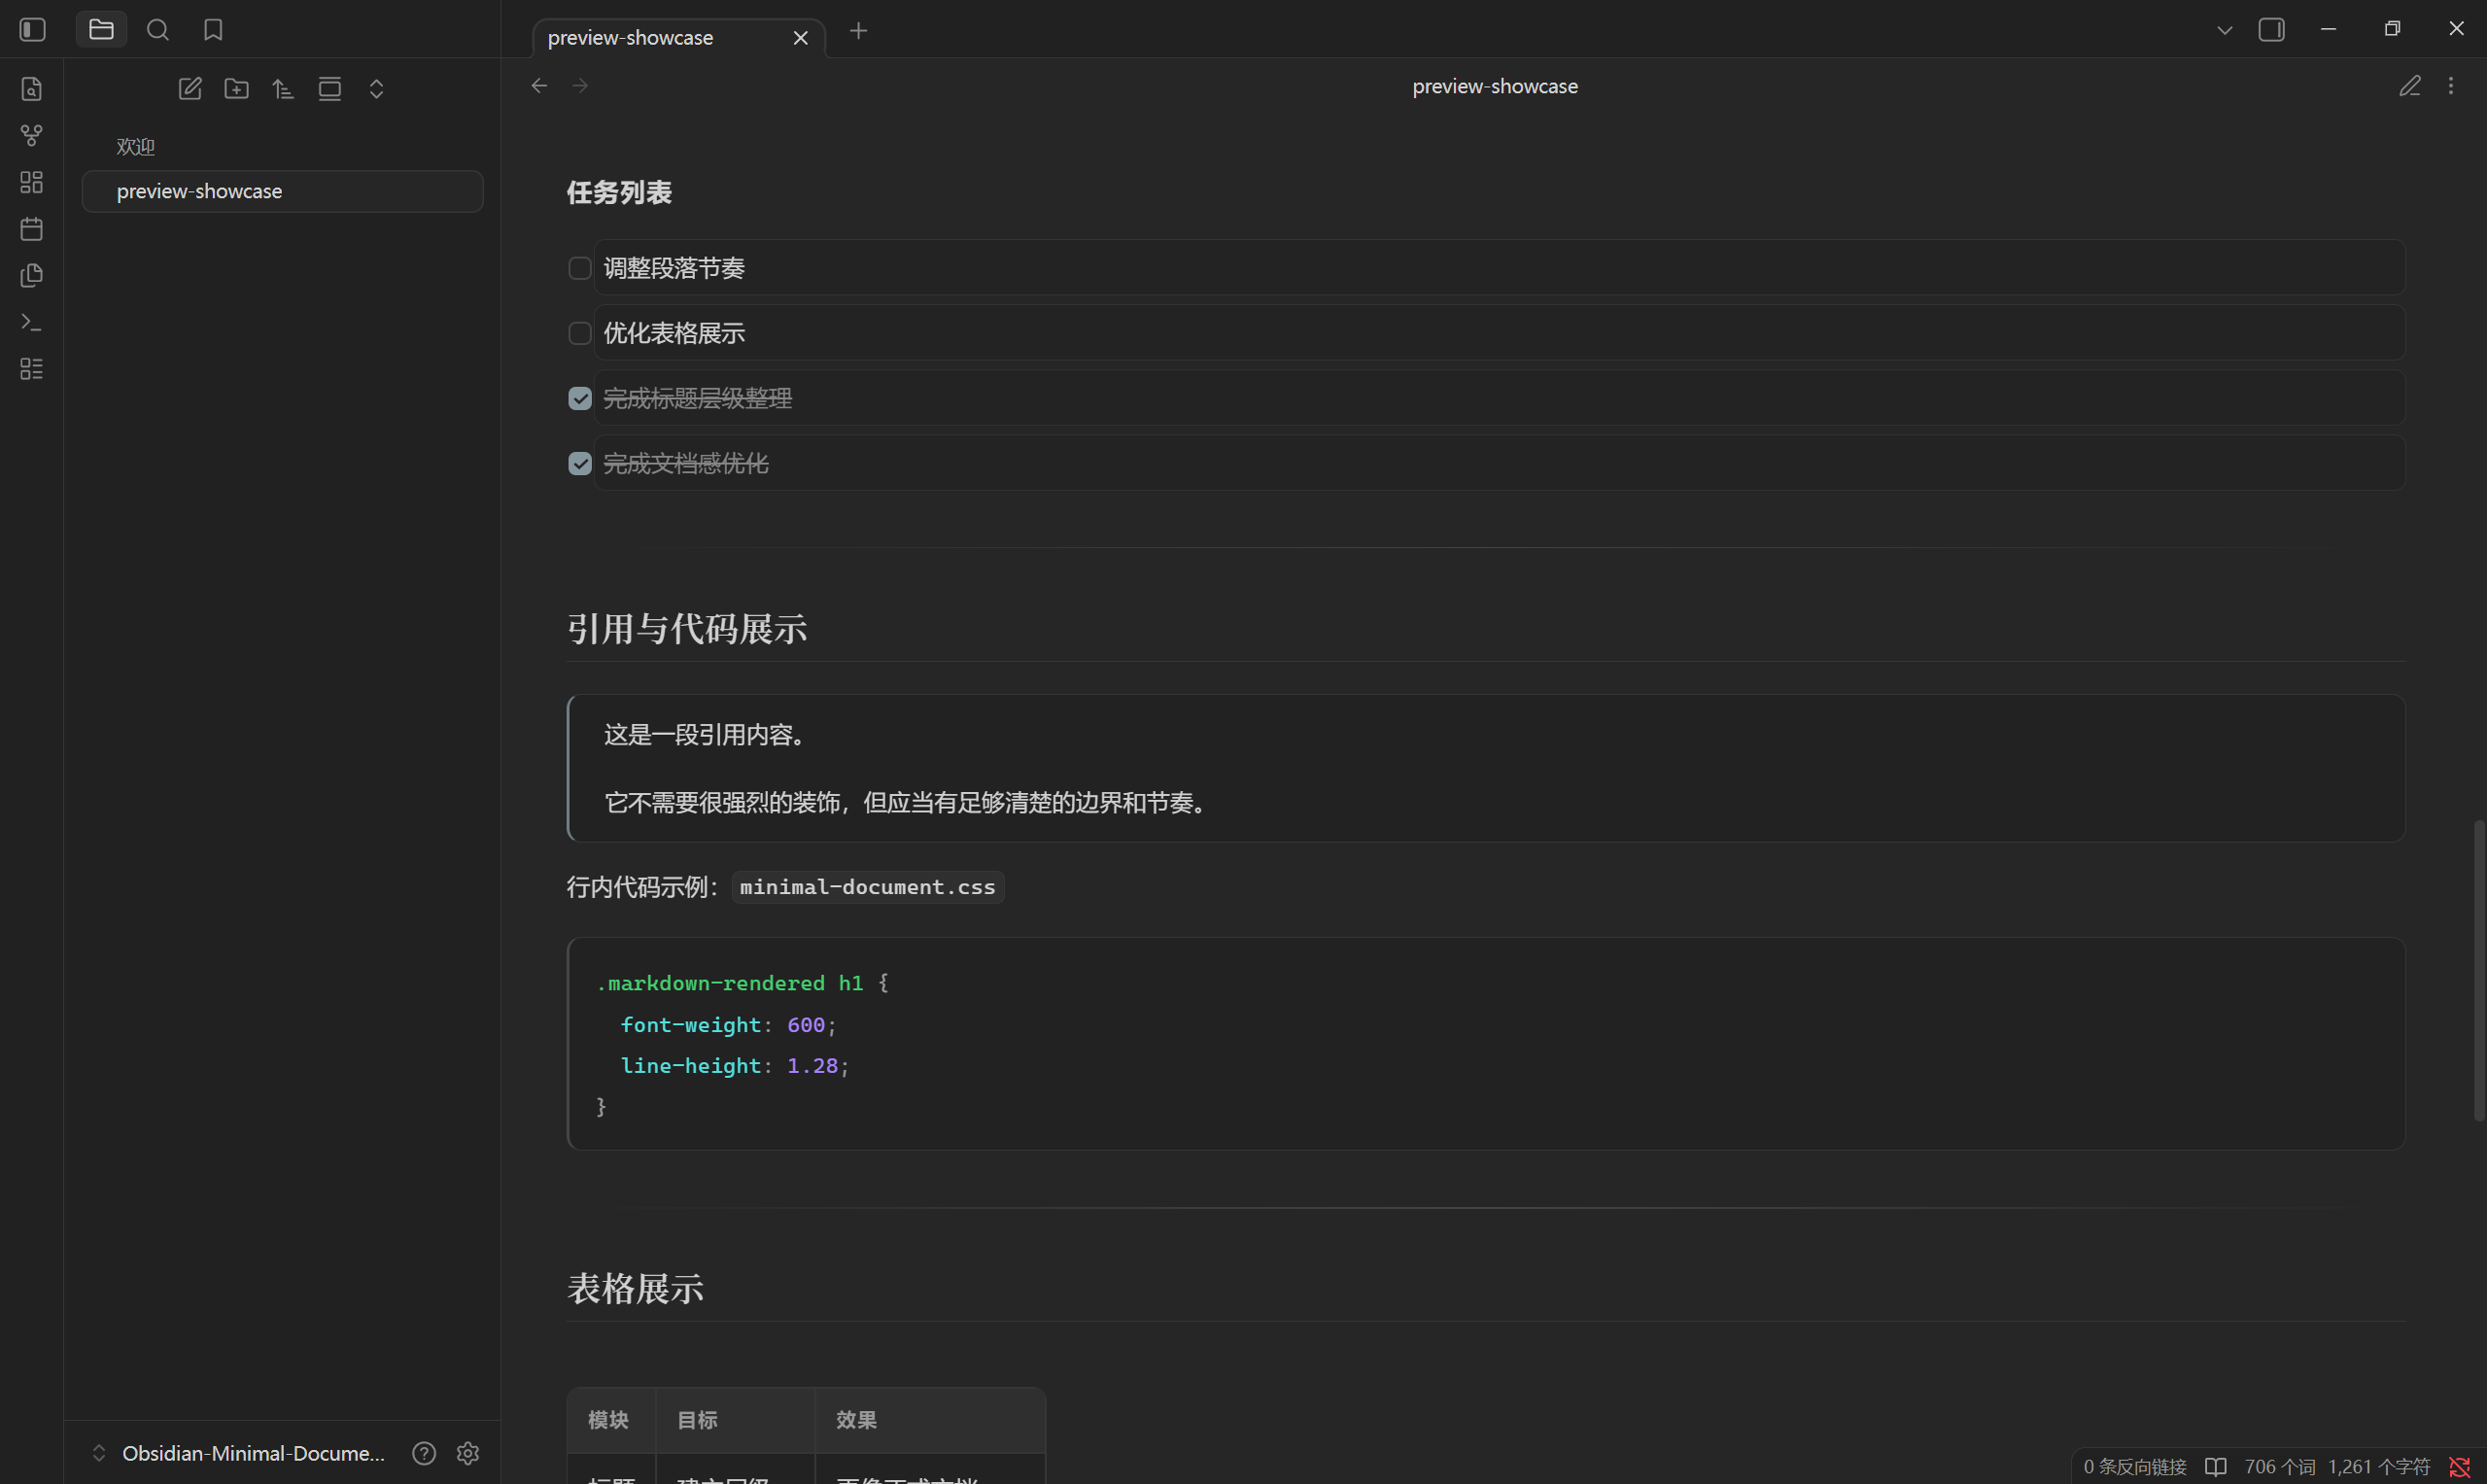Toggle reading view book icon in status bar
2487x1484 pixels.
[2216, 1467]
